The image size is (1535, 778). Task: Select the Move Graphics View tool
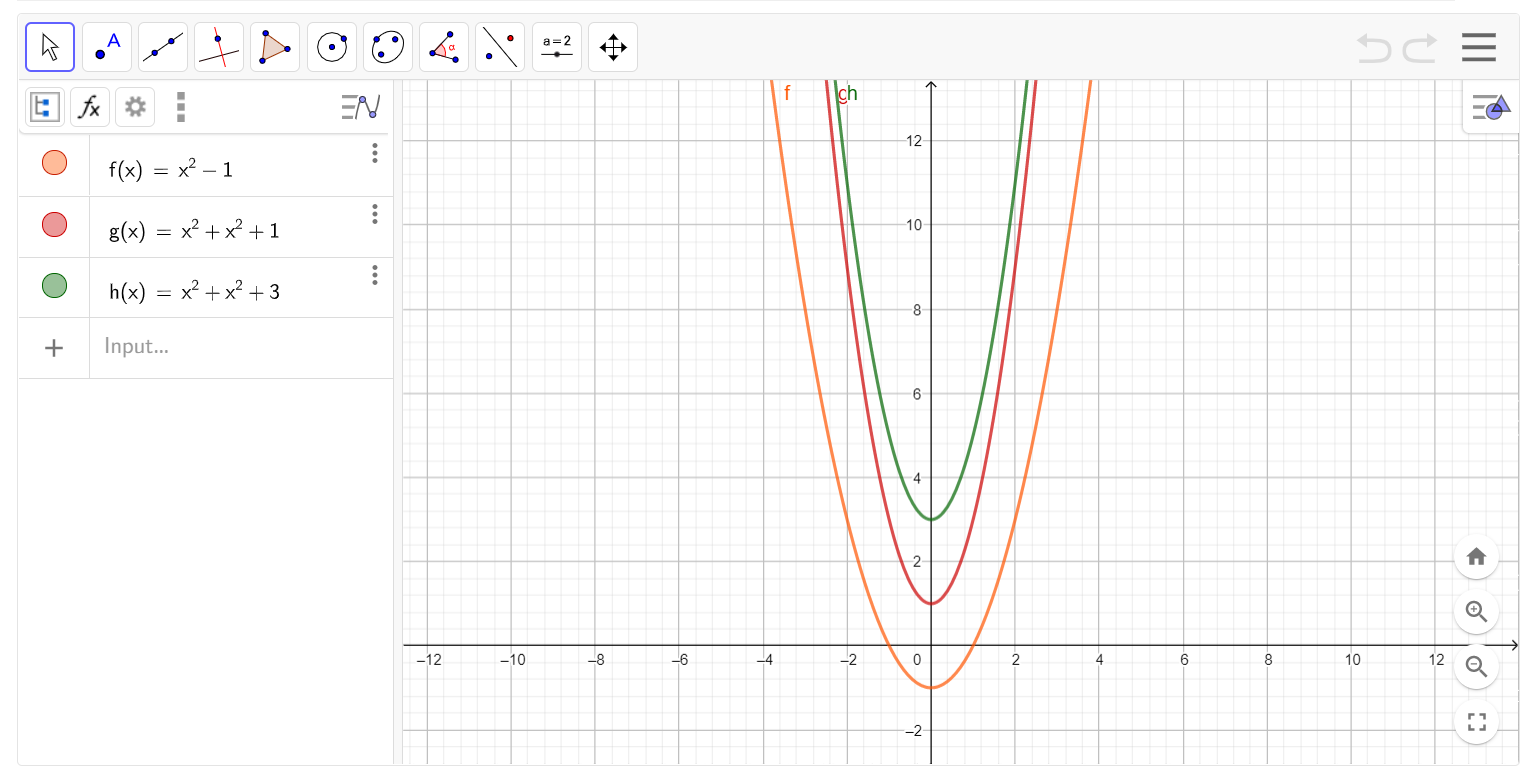613,47
